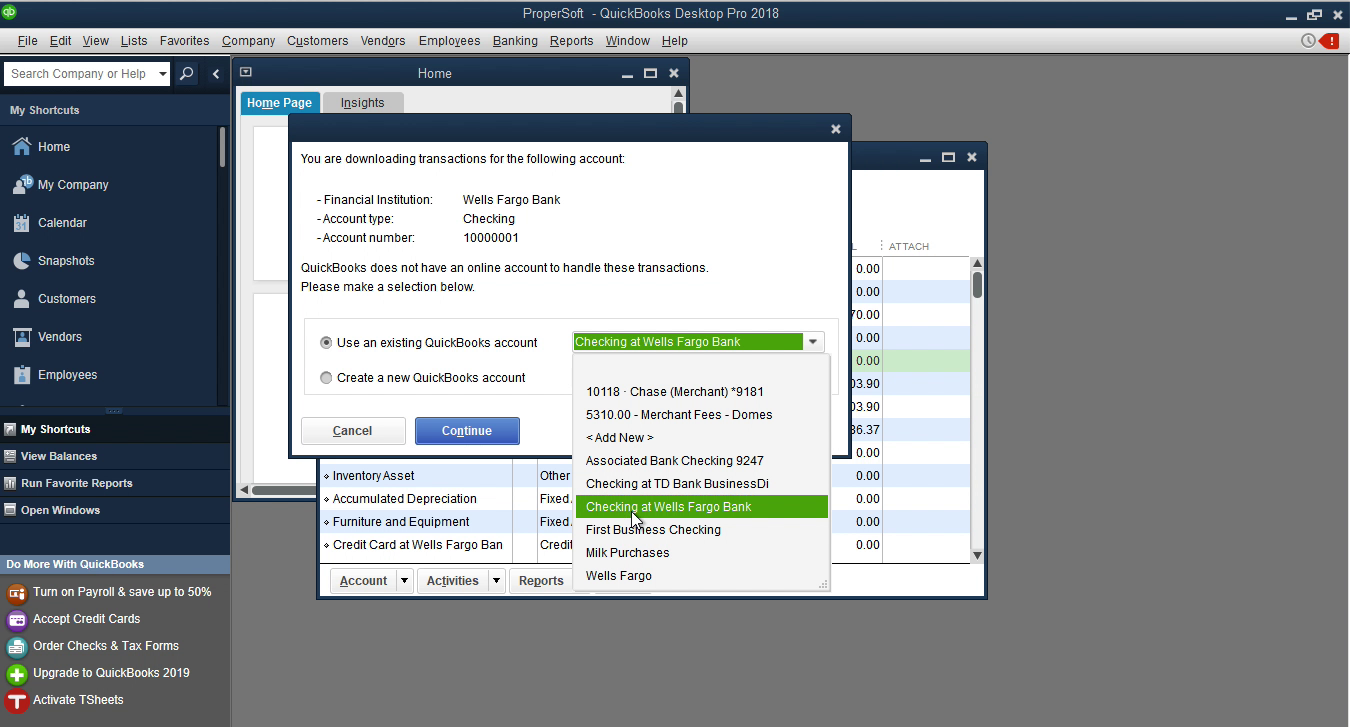The image size is (1350, 727).
Task: Choose Checking at TD Bank BusinessDi
Action: 702,484
